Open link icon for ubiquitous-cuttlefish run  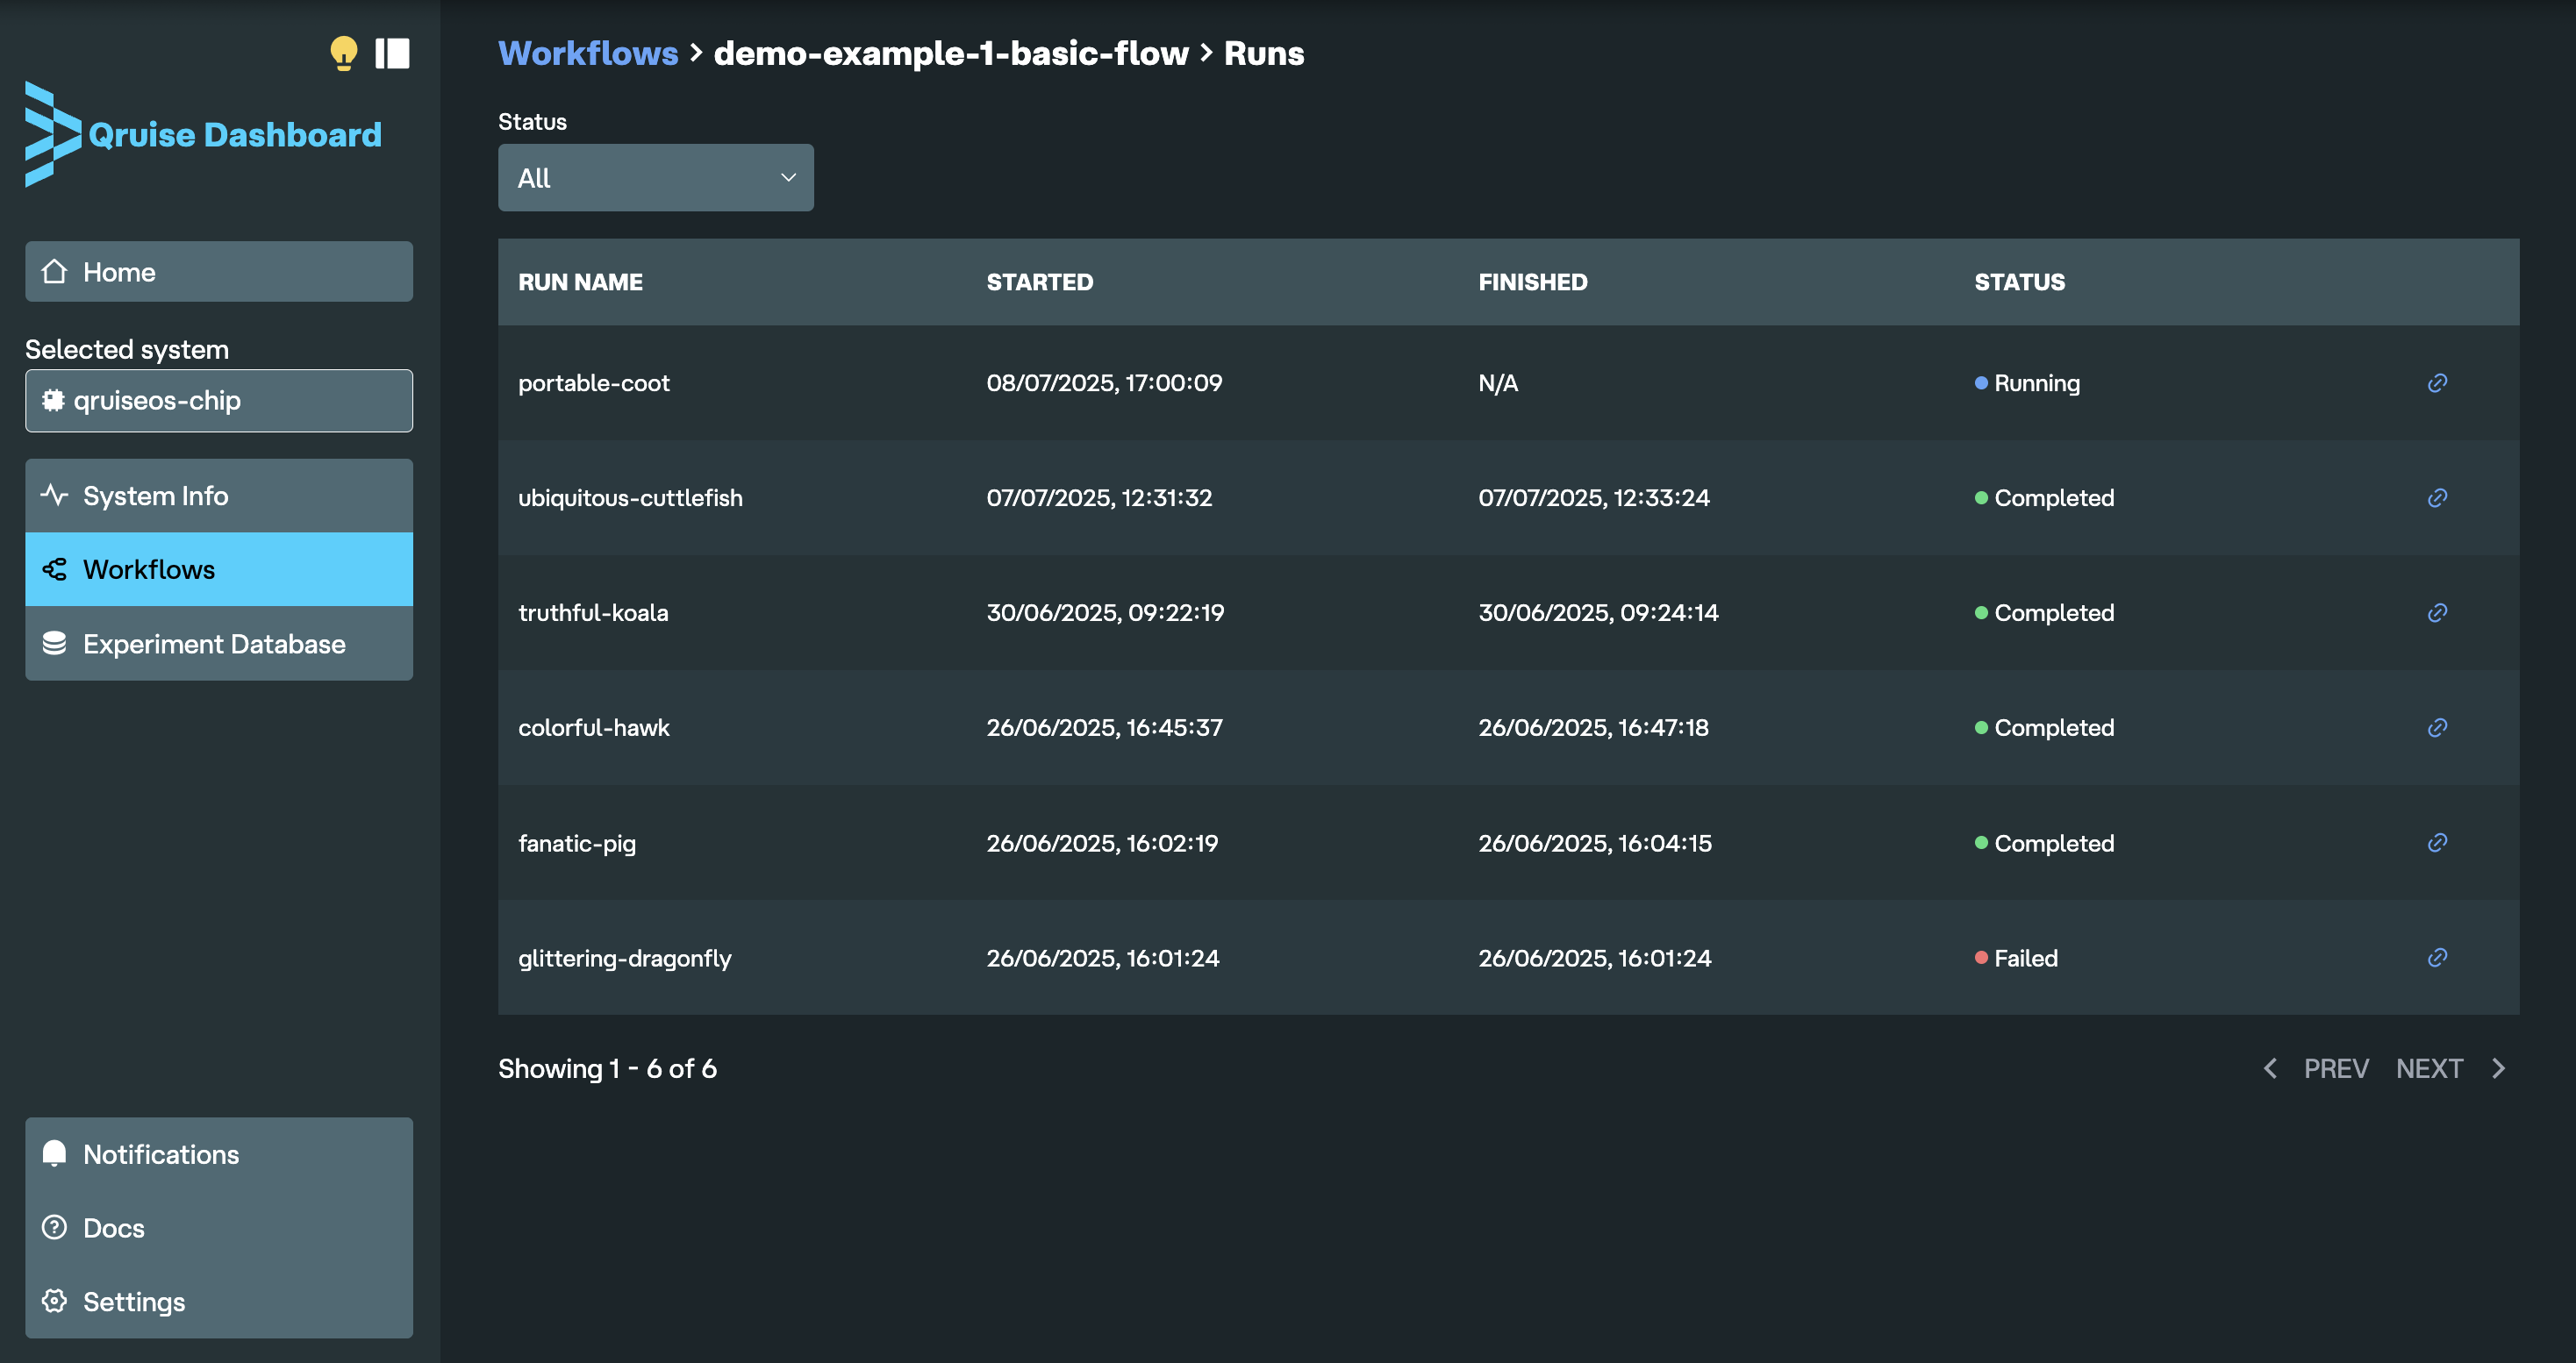coord(2437,498)
